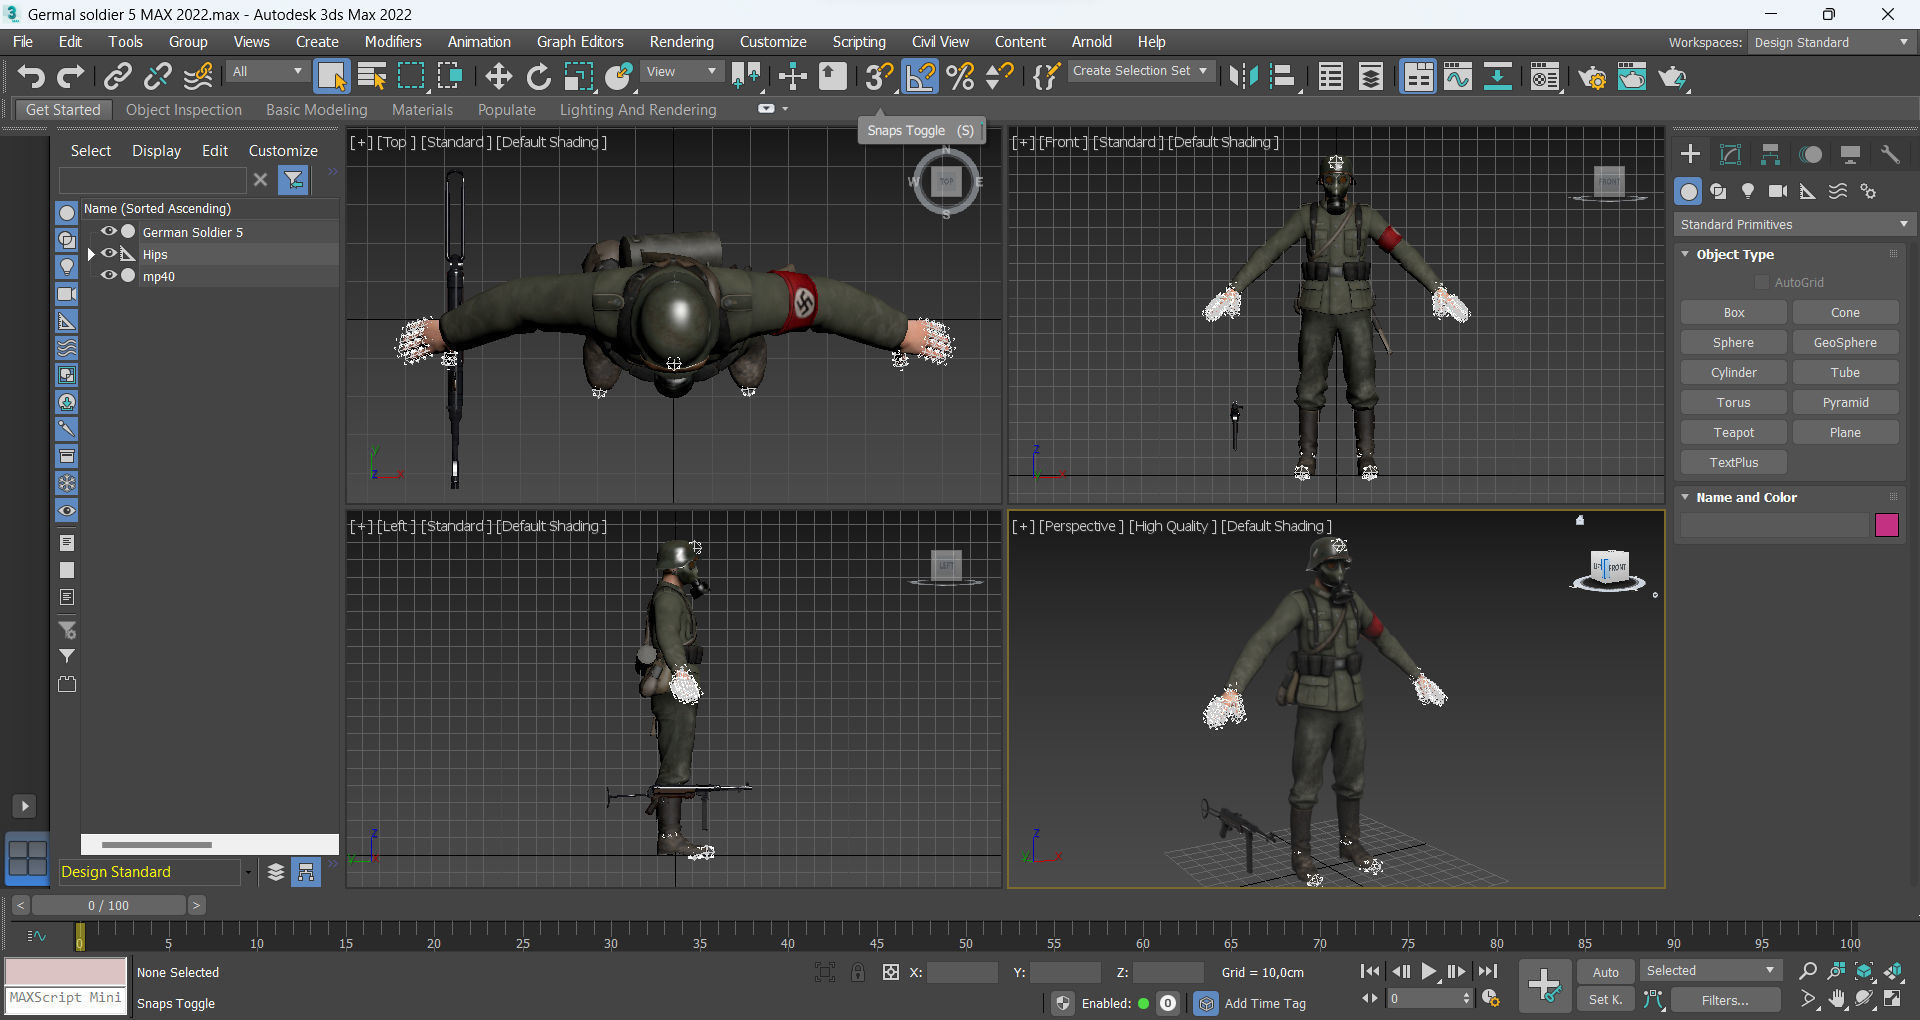This screenshot has width=1920, height=1020.
Task: Open the Mirror tool
Action: 1243,77
